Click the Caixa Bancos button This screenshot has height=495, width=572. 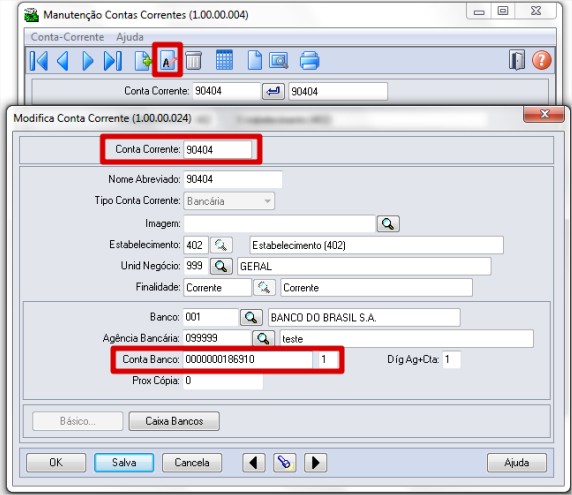(x=174, y=421)
